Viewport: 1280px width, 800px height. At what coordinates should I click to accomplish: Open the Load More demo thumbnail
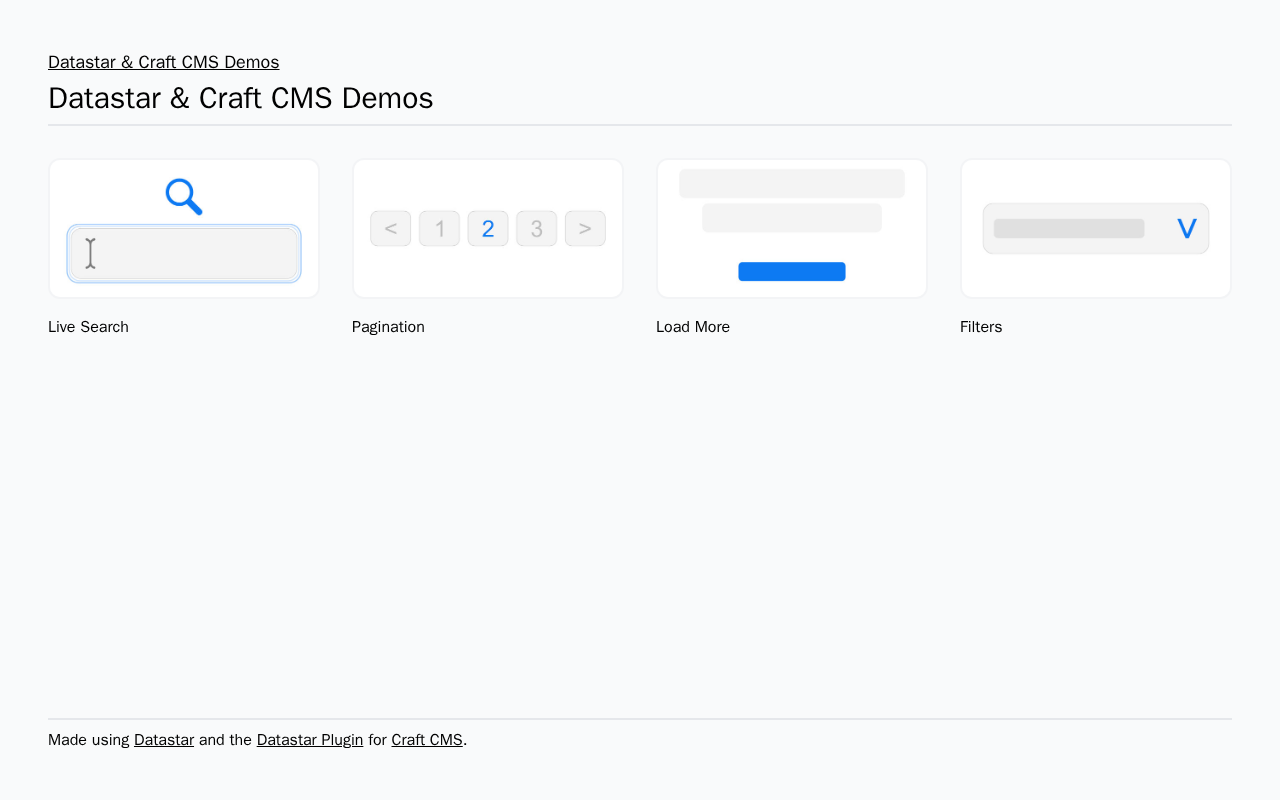pyautogui.click(x=792, y=228)
